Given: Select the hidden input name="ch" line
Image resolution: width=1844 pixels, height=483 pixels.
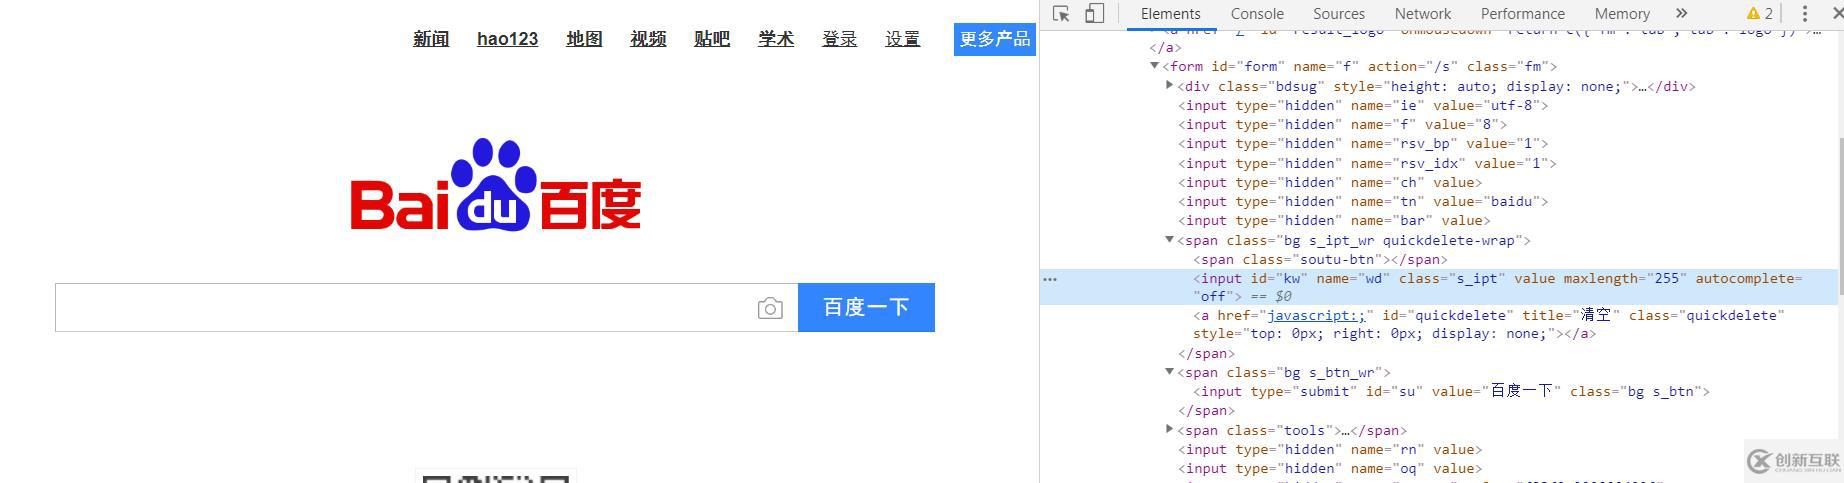Looking at the screenshot, I should click(x=1330, y=182).
